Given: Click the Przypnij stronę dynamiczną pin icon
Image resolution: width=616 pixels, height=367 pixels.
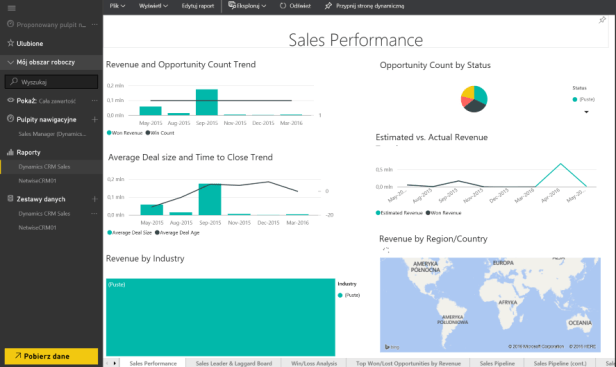Looking at the screenshot, I should pyautogui.click(x=328, y=6).
